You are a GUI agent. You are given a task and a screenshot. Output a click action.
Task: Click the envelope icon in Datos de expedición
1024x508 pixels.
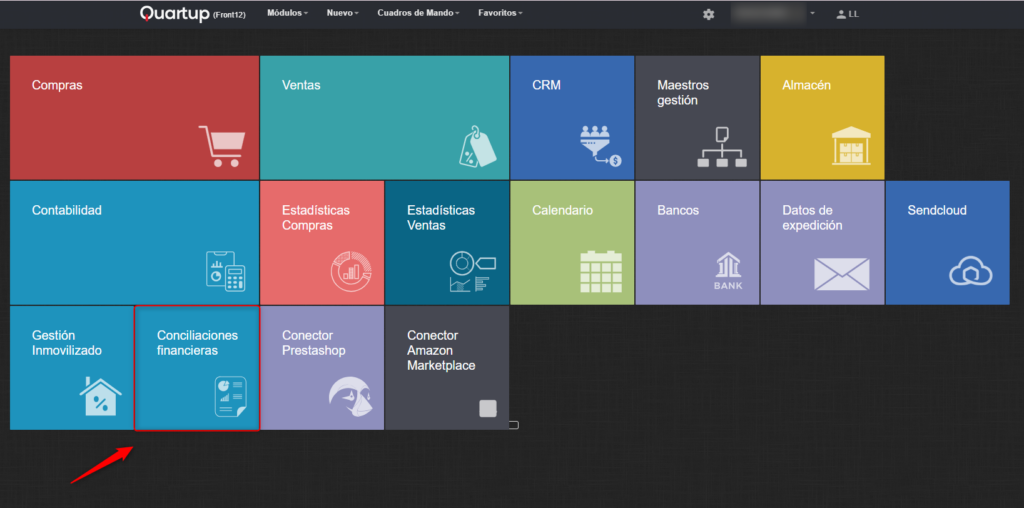coord(841,273)
